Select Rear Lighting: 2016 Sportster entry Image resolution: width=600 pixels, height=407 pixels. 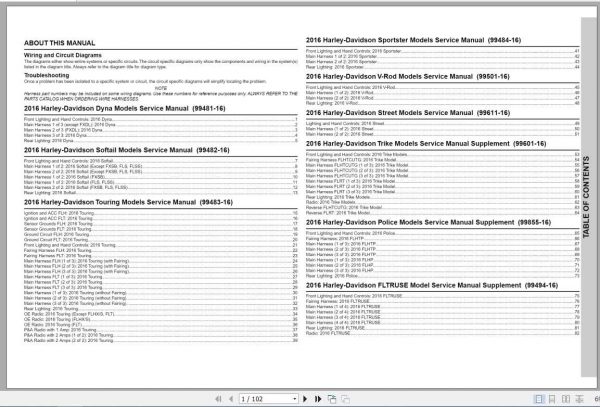point(443,67)
